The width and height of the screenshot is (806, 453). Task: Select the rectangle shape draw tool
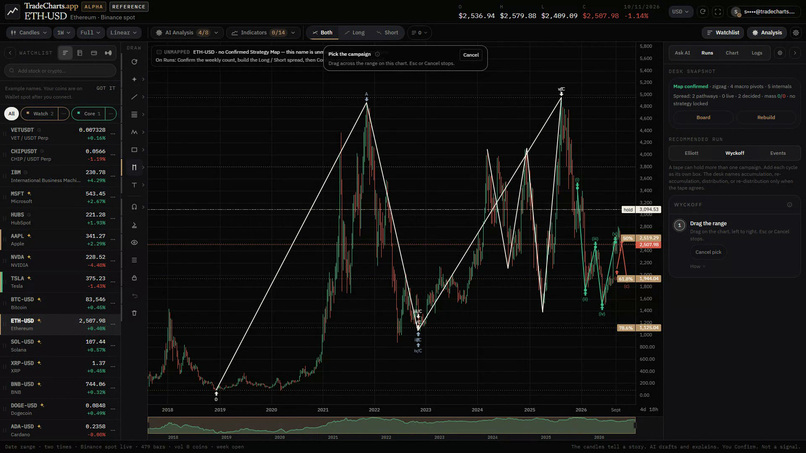point(134,150)
